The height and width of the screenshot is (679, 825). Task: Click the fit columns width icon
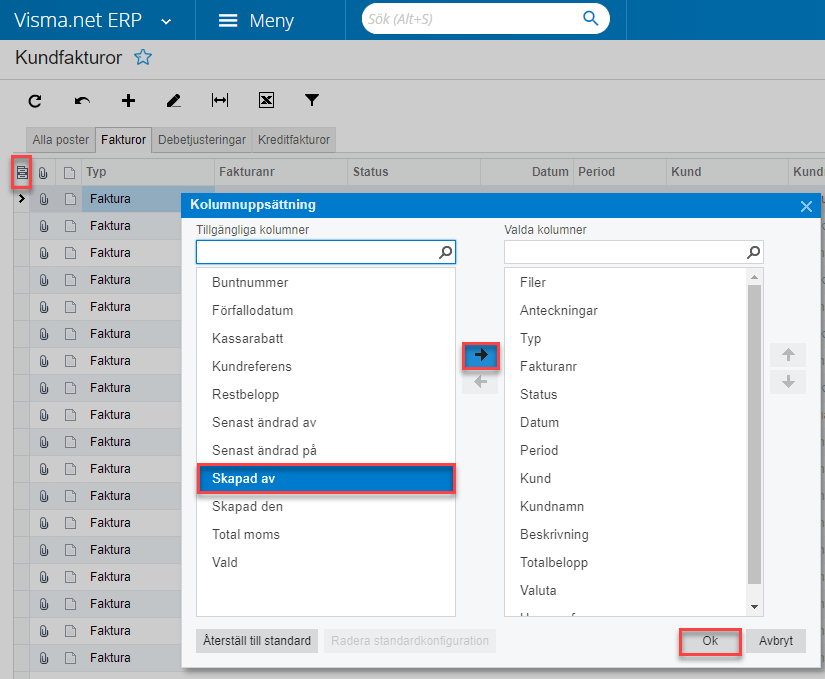(220, 100)
